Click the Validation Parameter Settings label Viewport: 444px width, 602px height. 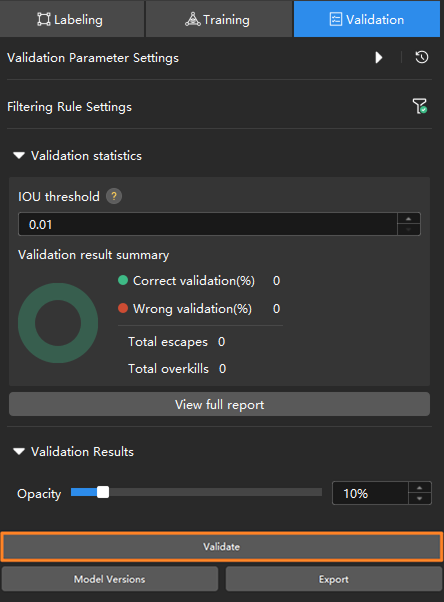point(93,58)
